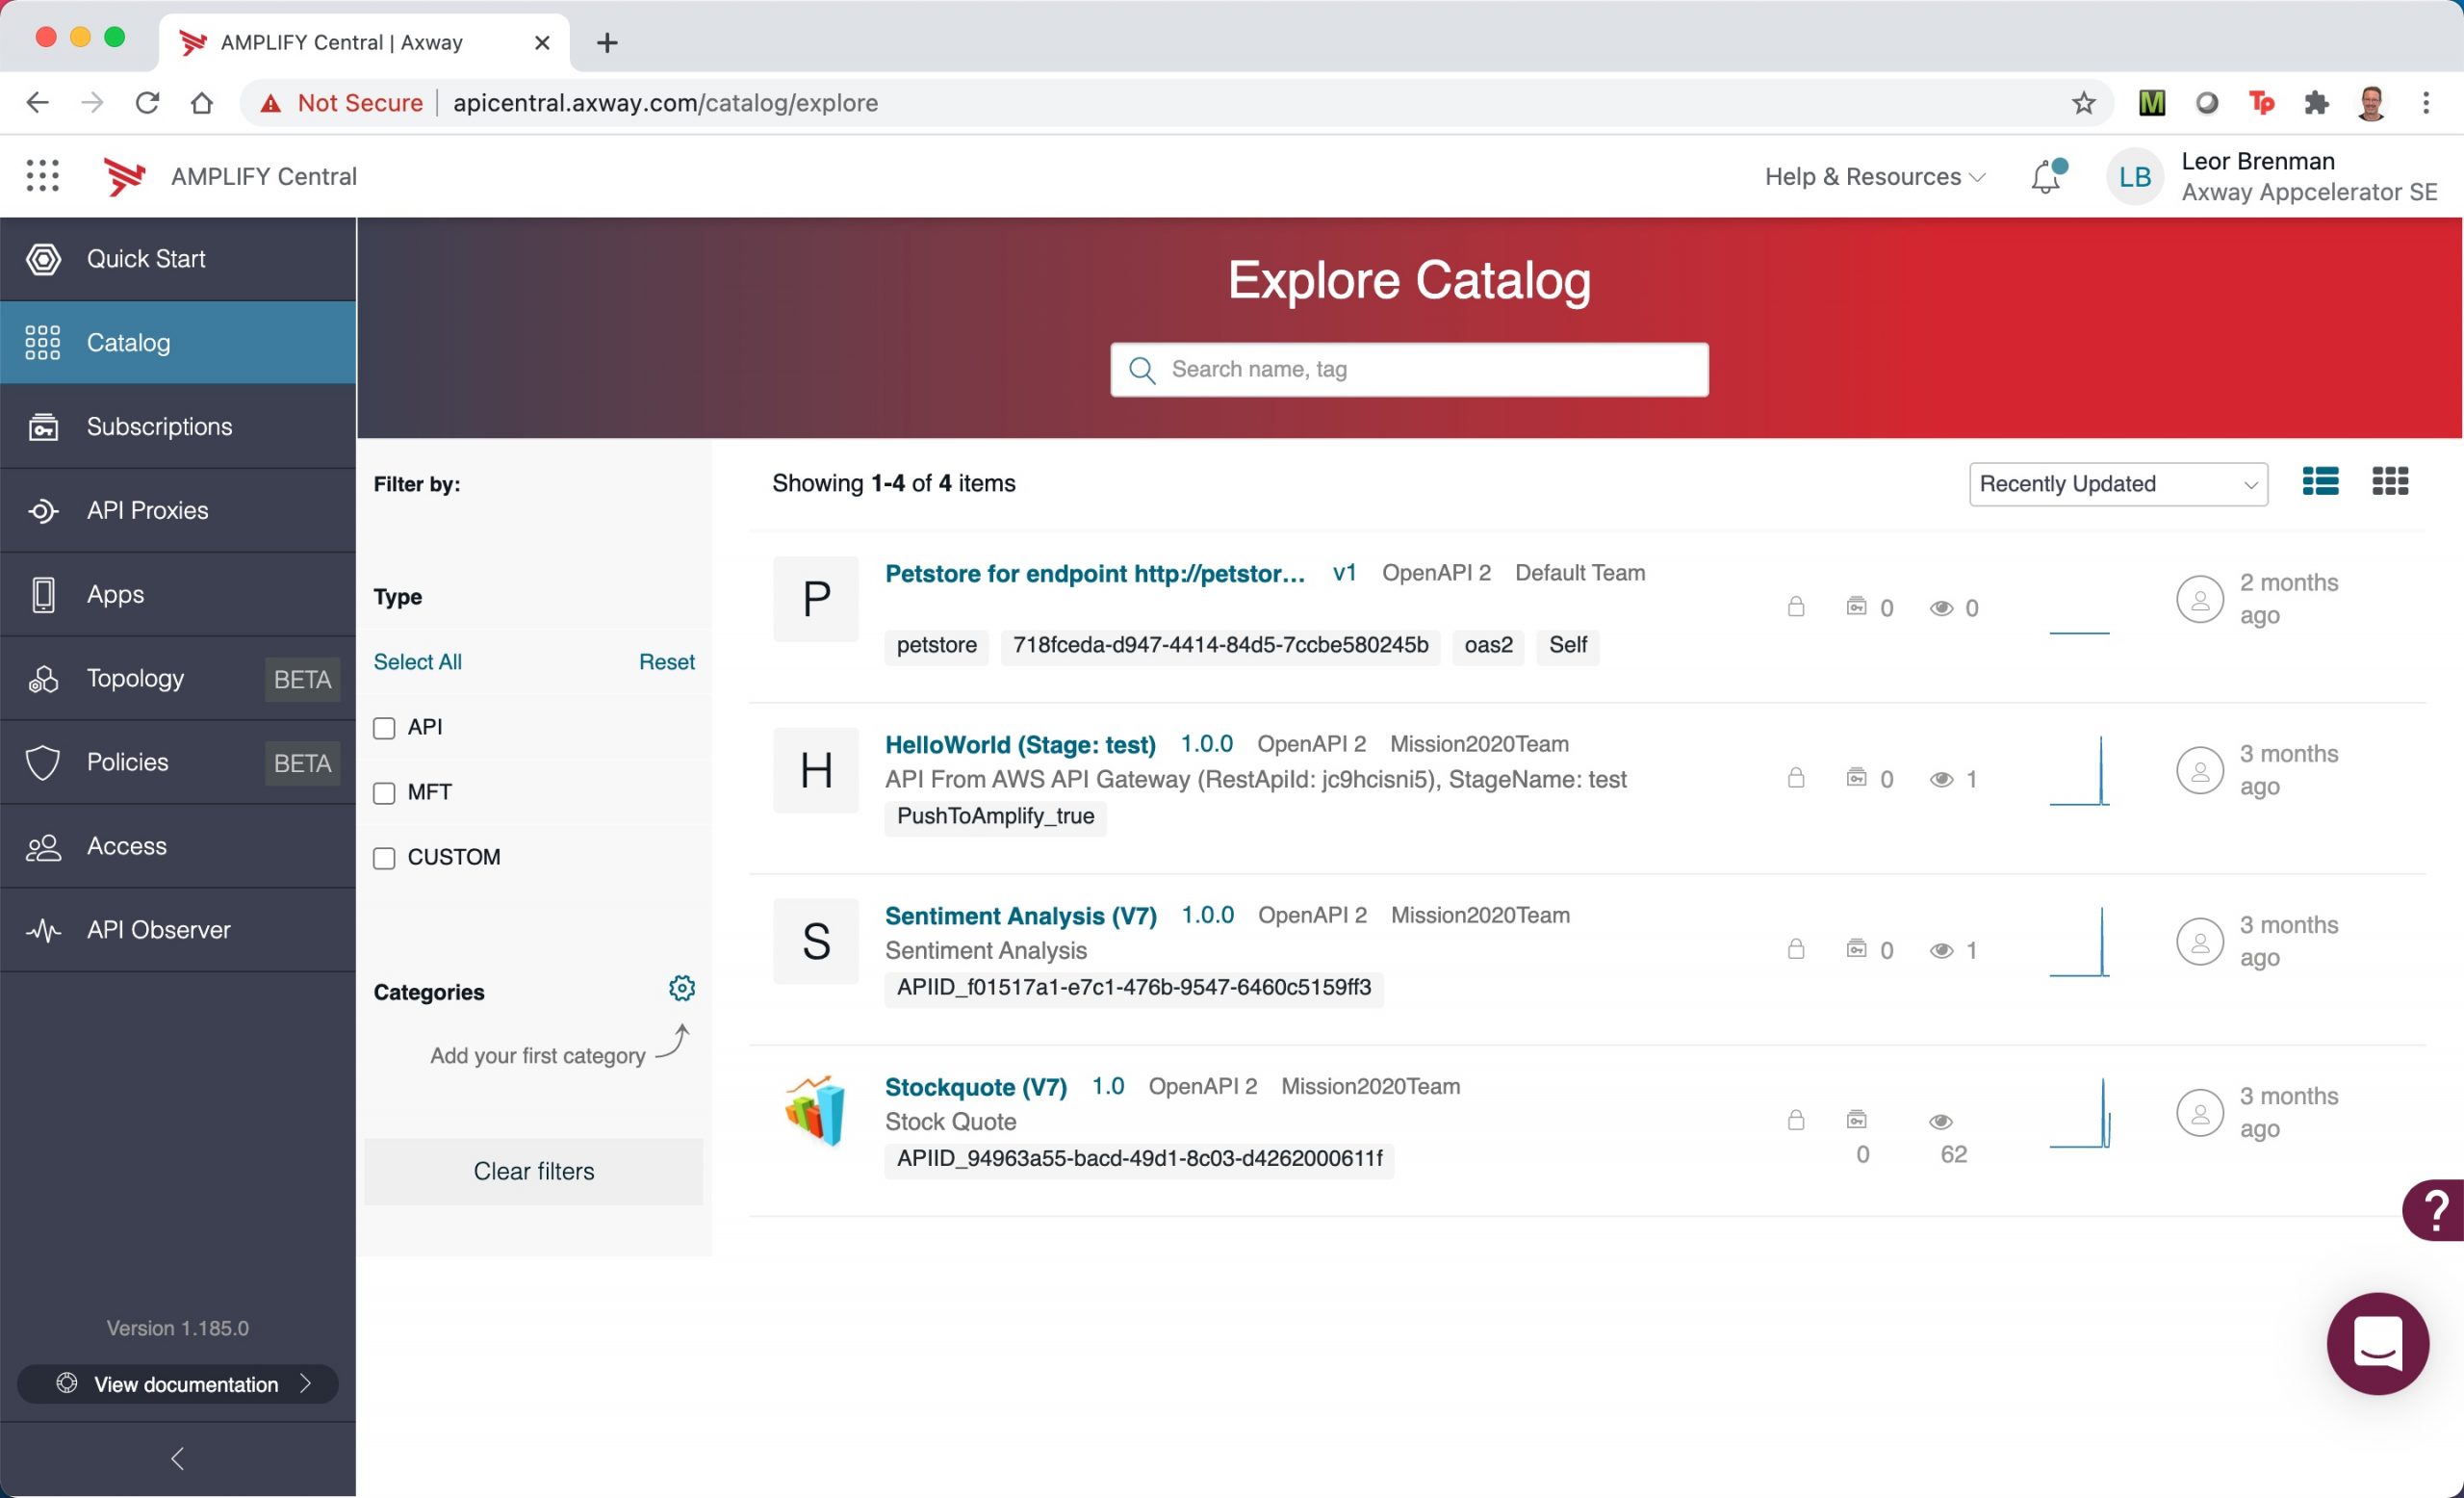Go to browser home page
Image resolution: width=2464 pixels, height=1498 pixels.
pos(202,103)
